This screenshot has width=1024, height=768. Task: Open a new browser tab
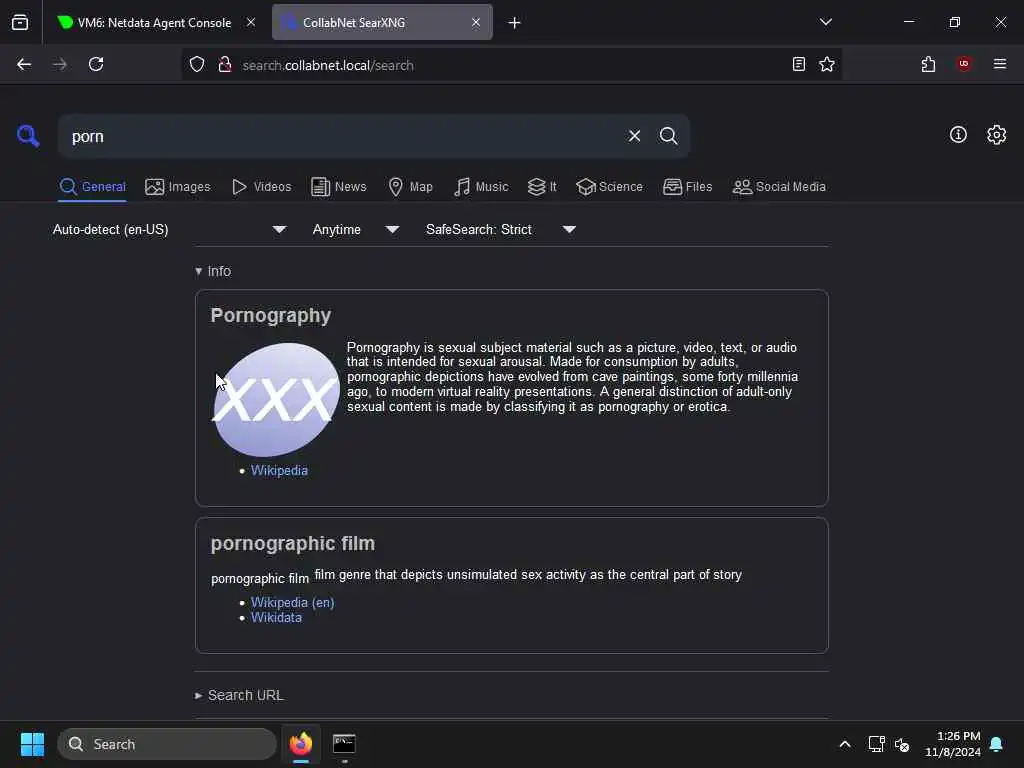click(x=515, y=23)
